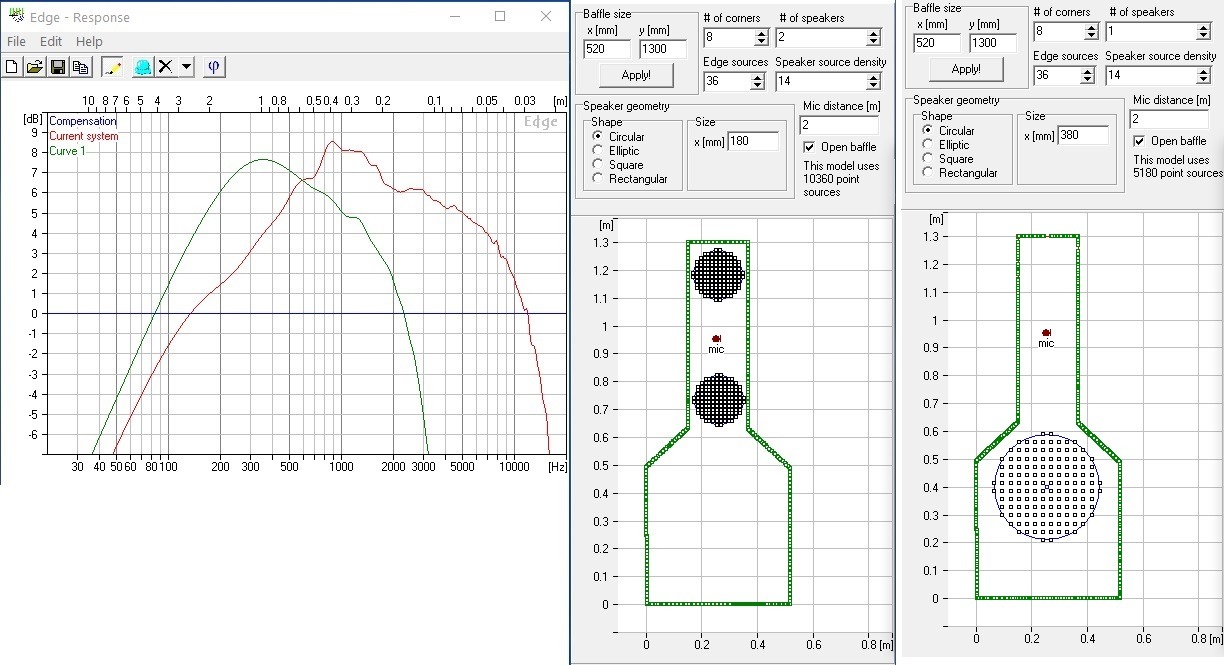Click speaker size field showing 180
Viewport: 1227px width, 665px height.
(x=753, y=141)
